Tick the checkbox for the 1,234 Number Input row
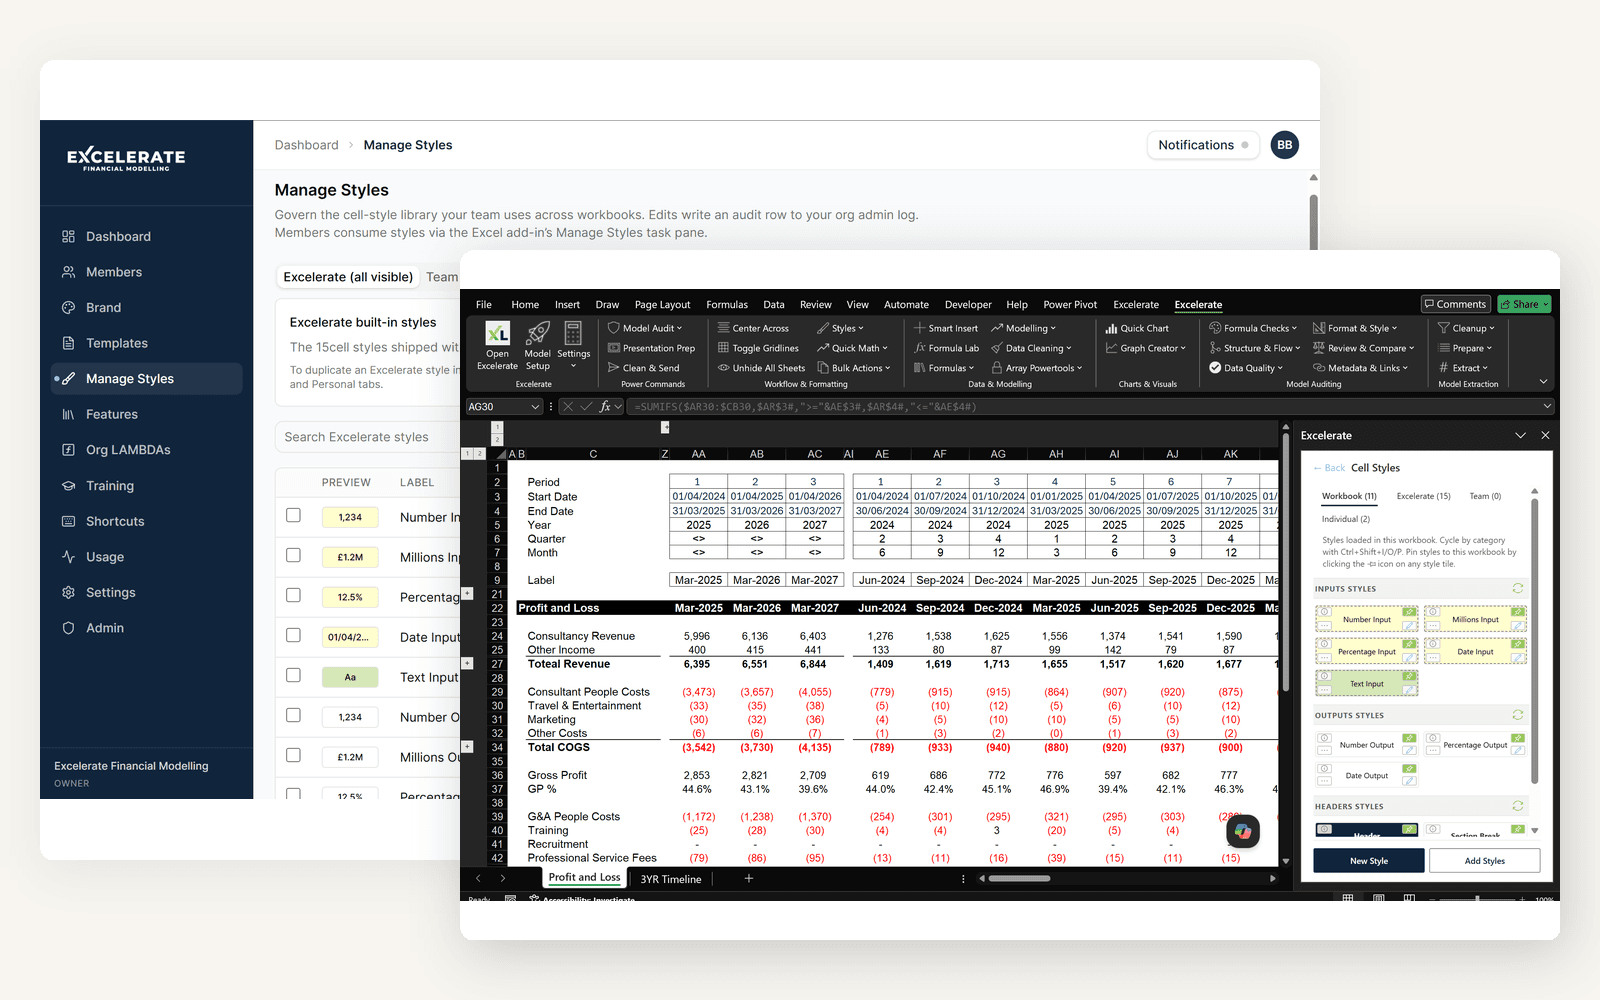 coord(293,515)
